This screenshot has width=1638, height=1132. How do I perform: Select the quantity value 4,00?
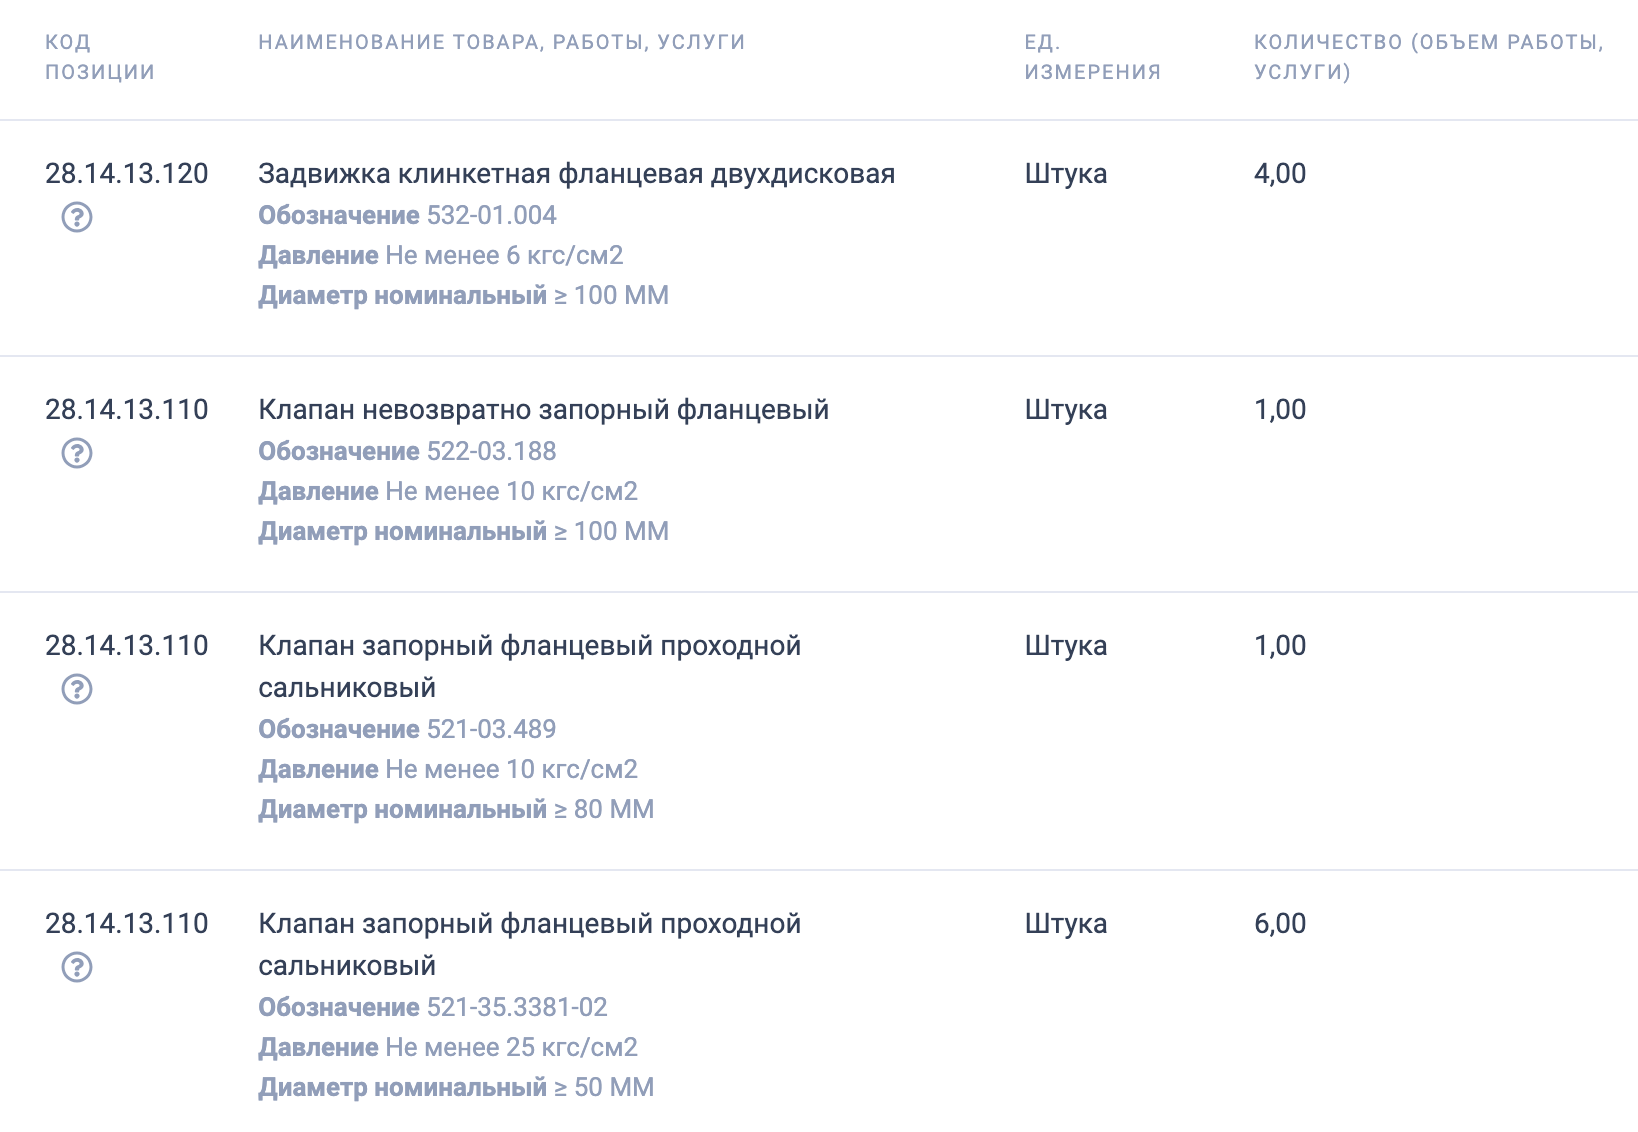[1280, 173]
